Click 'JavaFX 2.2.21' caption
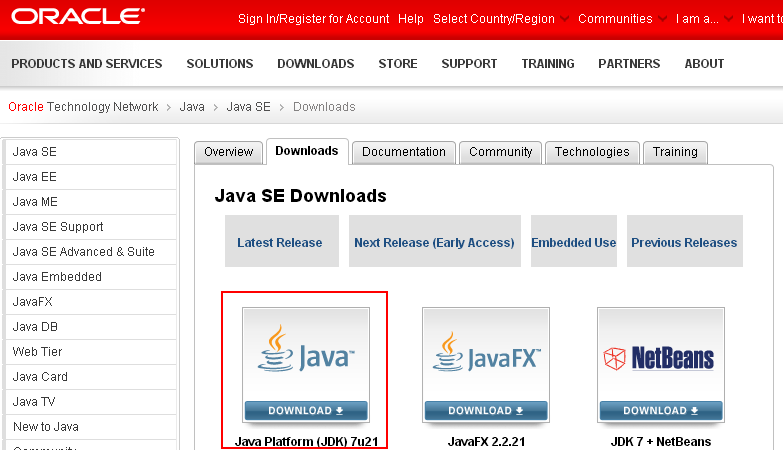The height and width of the screenshot is (450, 783). tap(486, 442)
